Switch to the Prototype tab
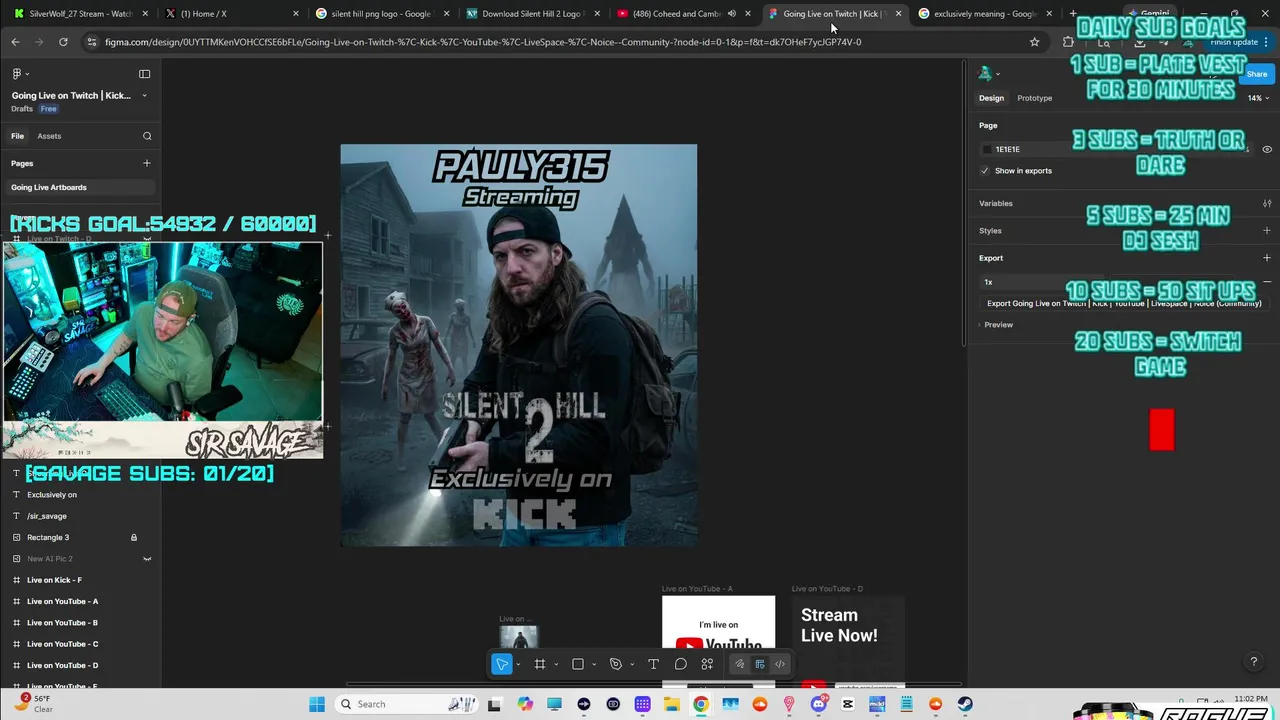The width and height of the screenshot is (1280, 720). coord(1034,98)
